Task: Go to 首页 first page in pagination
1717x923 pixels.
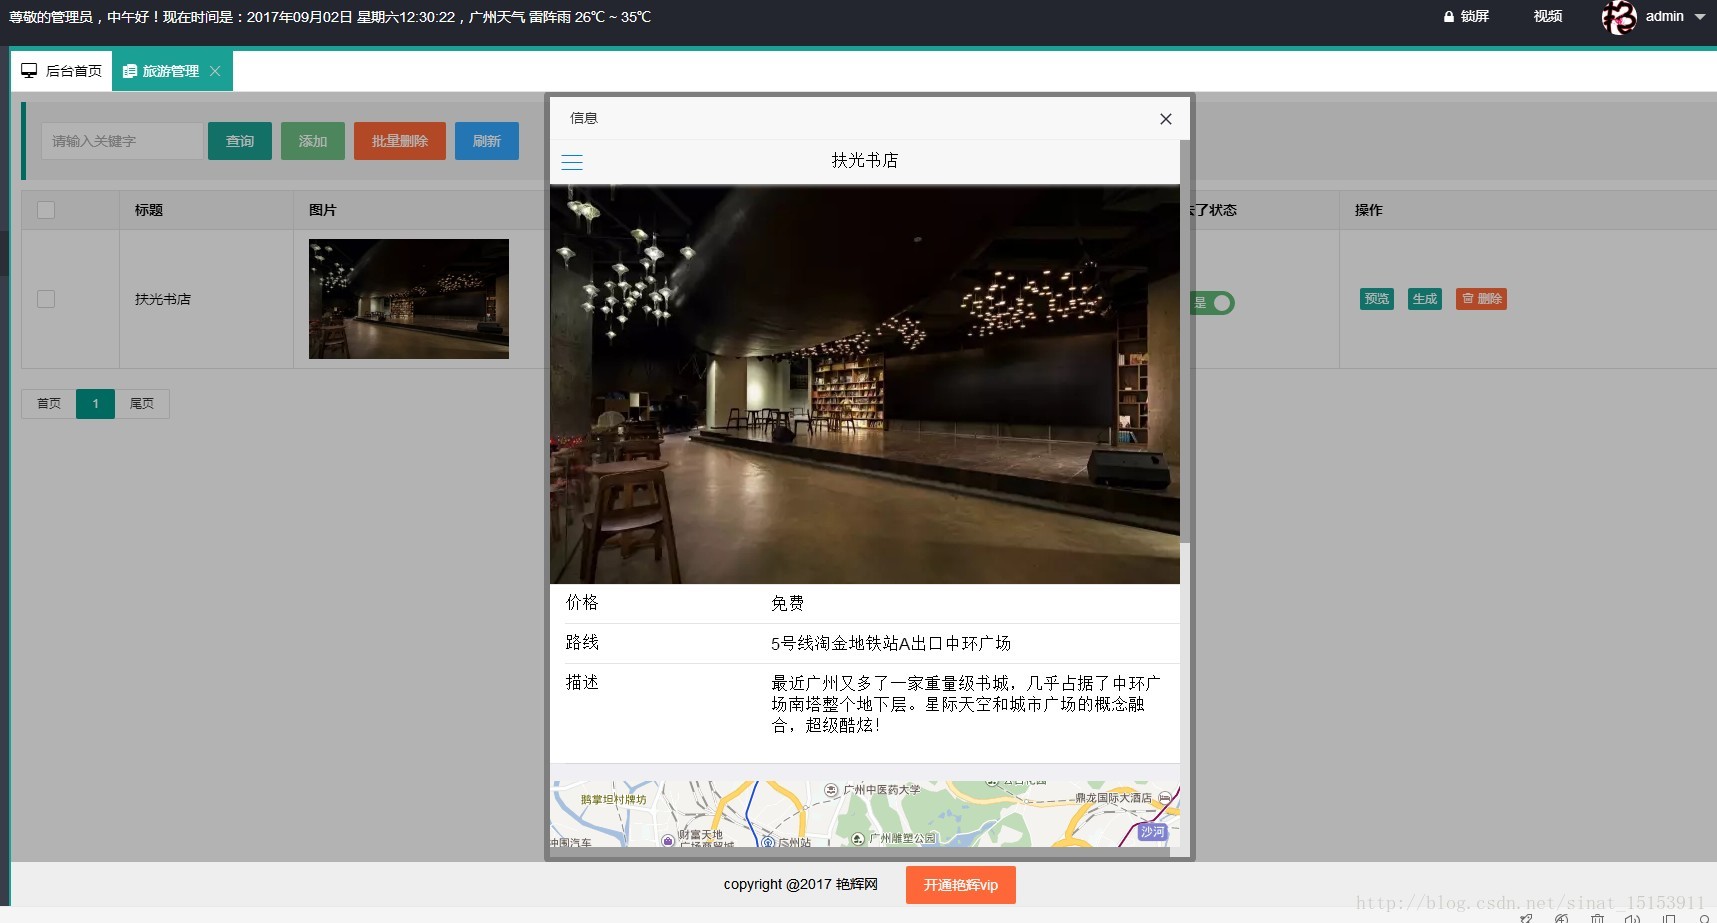Action: 49,404
